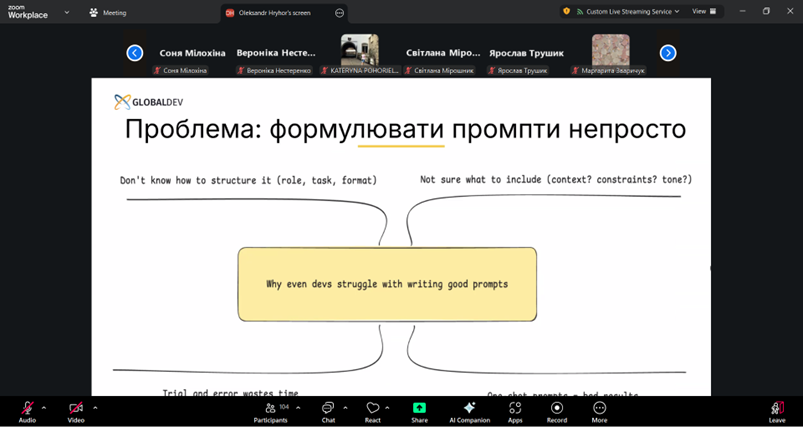Open the View layout menu
The image size is (803, 427).
pos(703,11)
